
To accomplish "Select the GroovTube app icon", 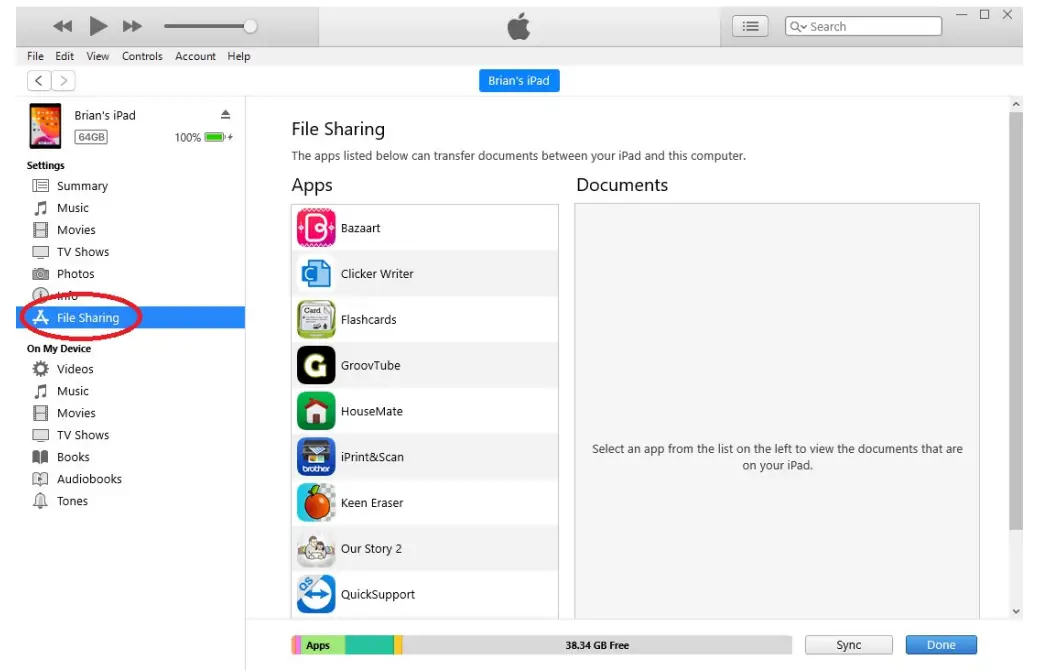I will coord(315,365).
